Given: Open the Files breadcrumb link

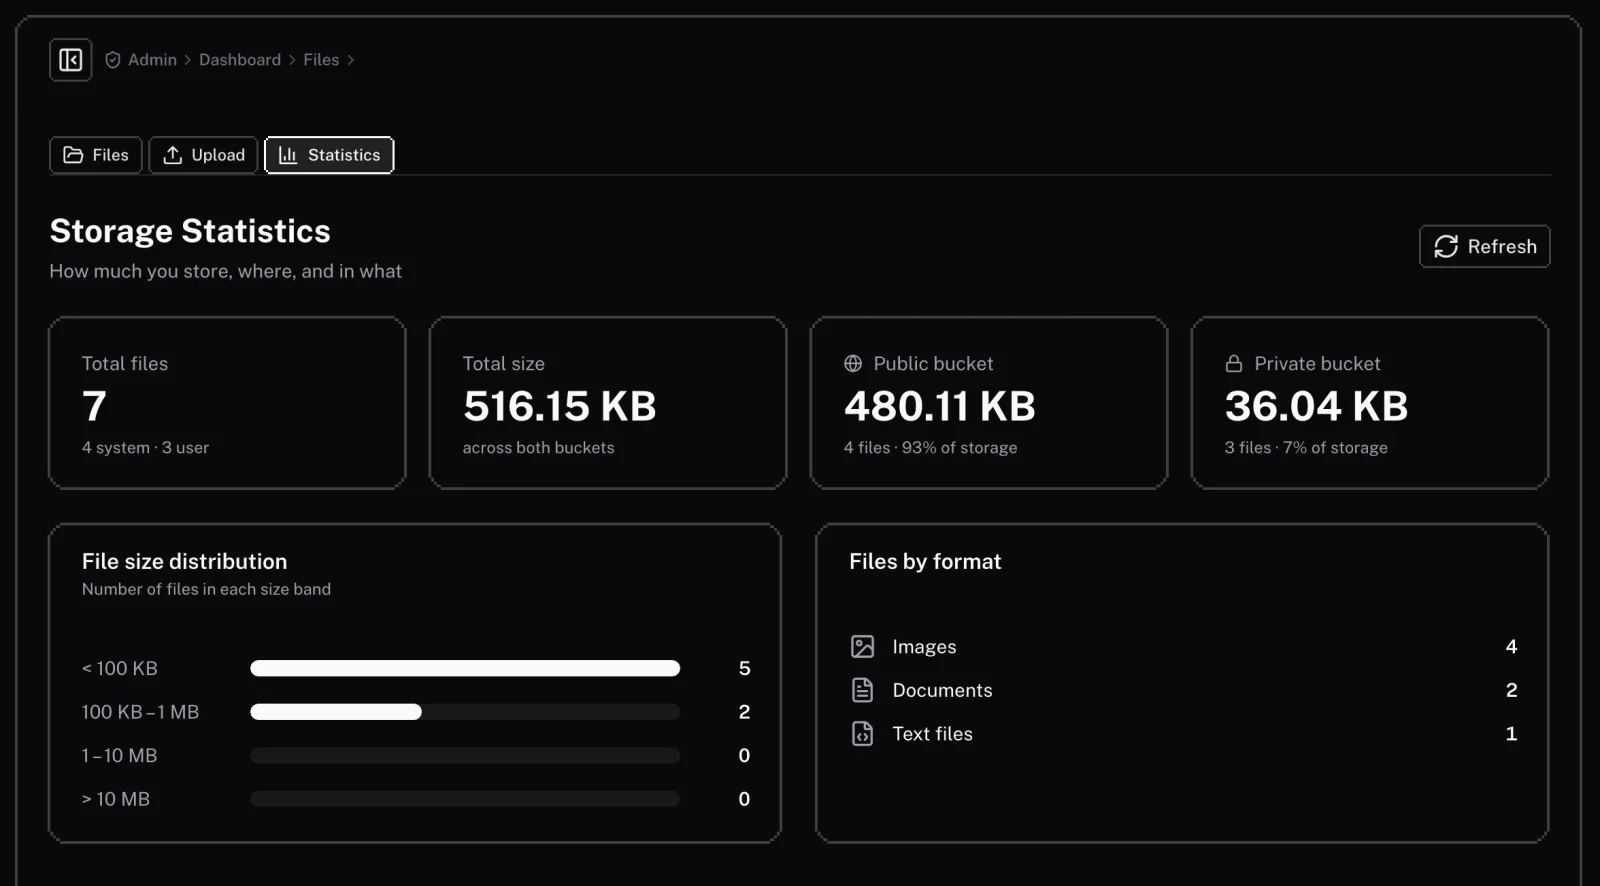Looking at the screenshot, I should click(321, 60).
